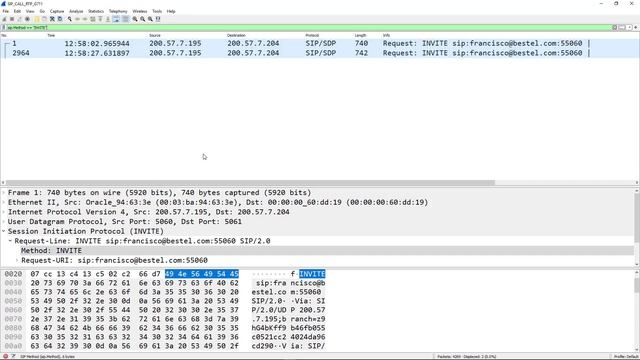Screen dimensions: 640x360
Task: Jump to the first packet
Action: coord(100,19)
